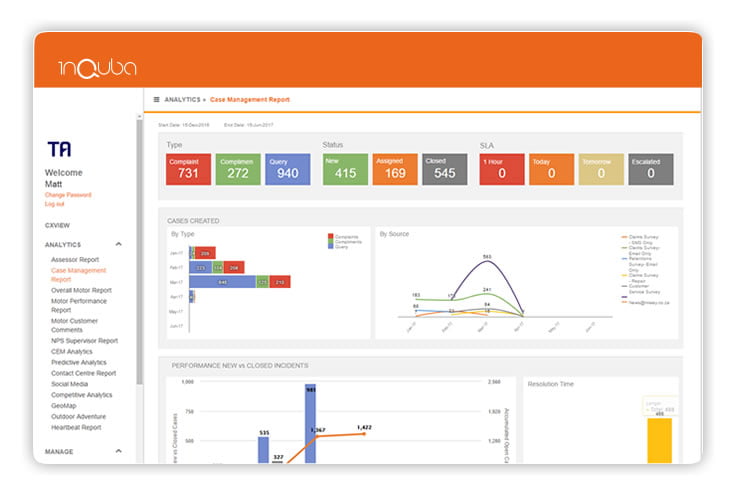Click the inQuba logo in the header

[x=97, y=68]
